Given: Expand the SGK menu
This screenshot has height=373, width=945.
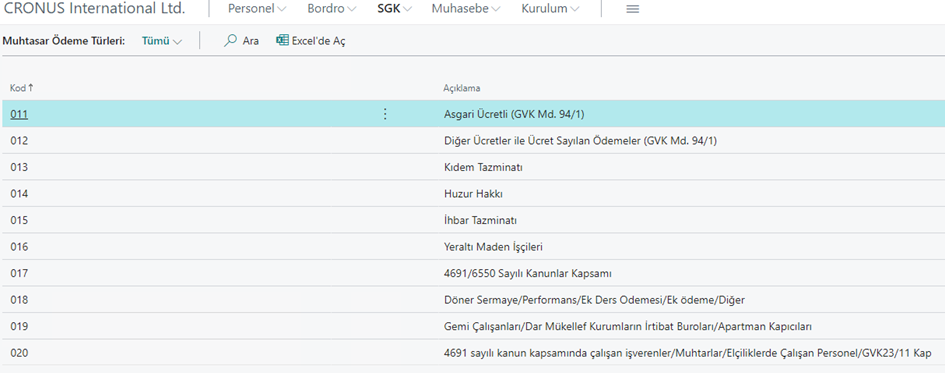Looking at the screenshot, I should click(395, 9).
